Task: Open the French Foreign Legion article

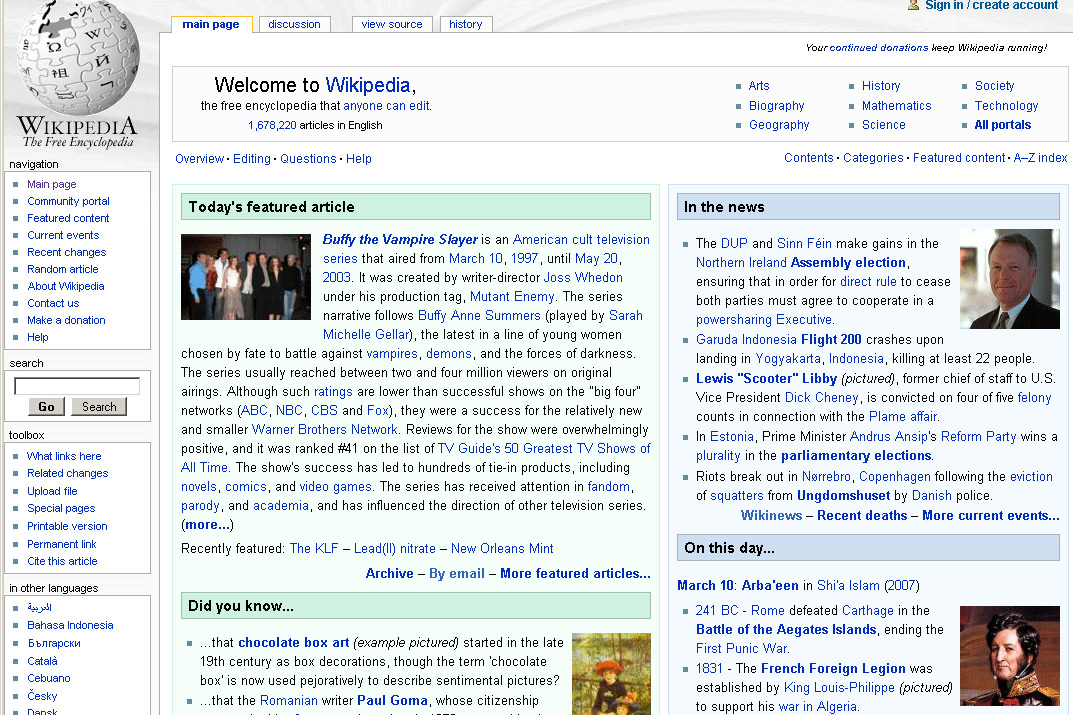Action: [x=833, y=668]
